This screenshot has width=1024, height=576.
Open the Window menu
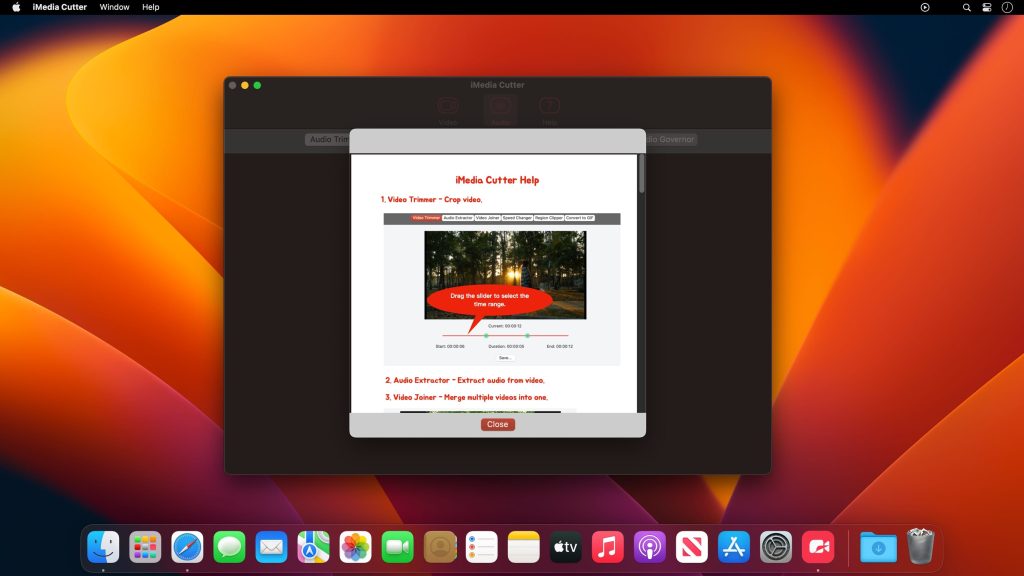tap(114, 7)
